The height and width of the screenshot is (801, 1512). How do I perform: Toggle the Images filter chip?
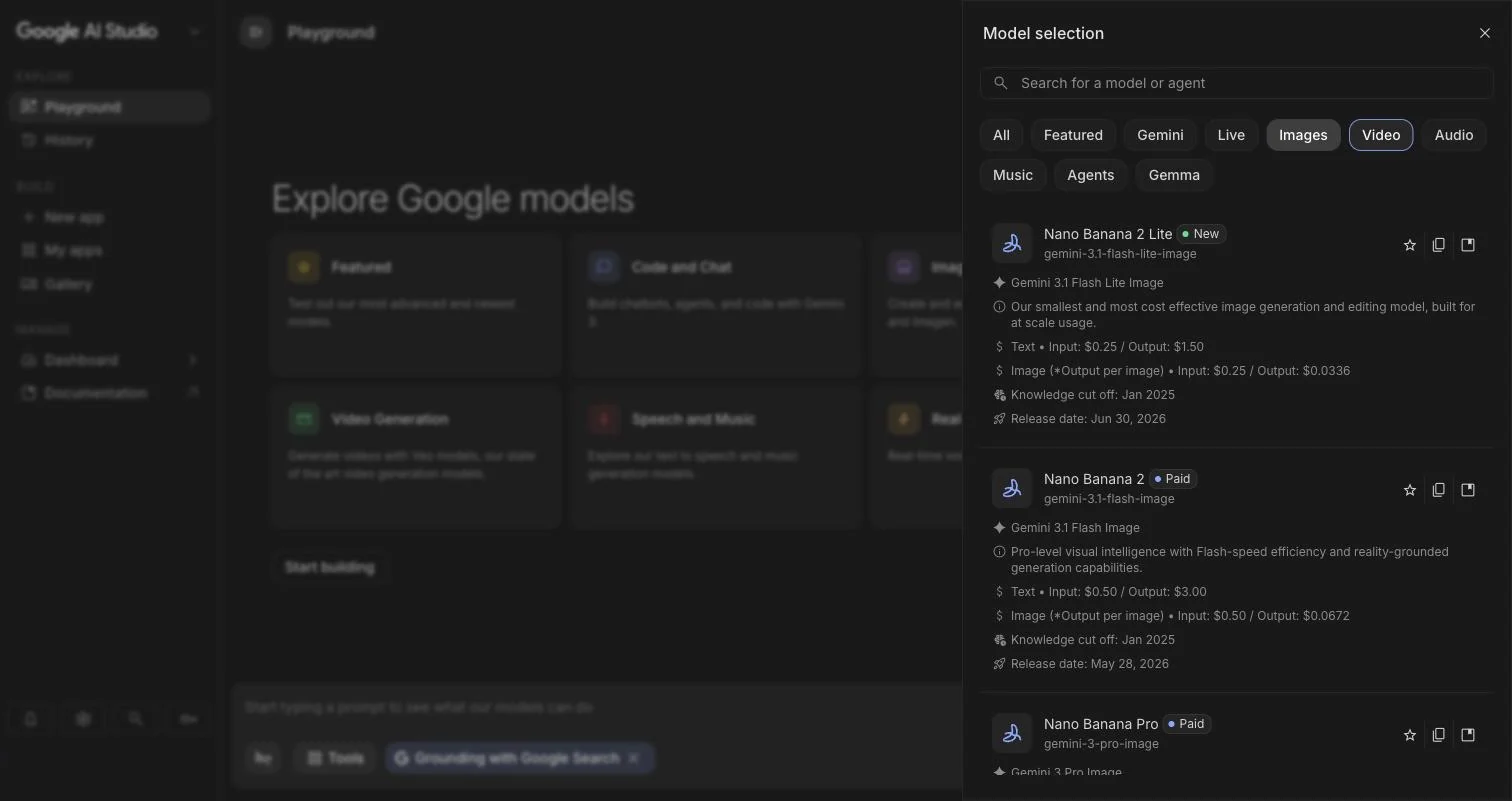1303,135
